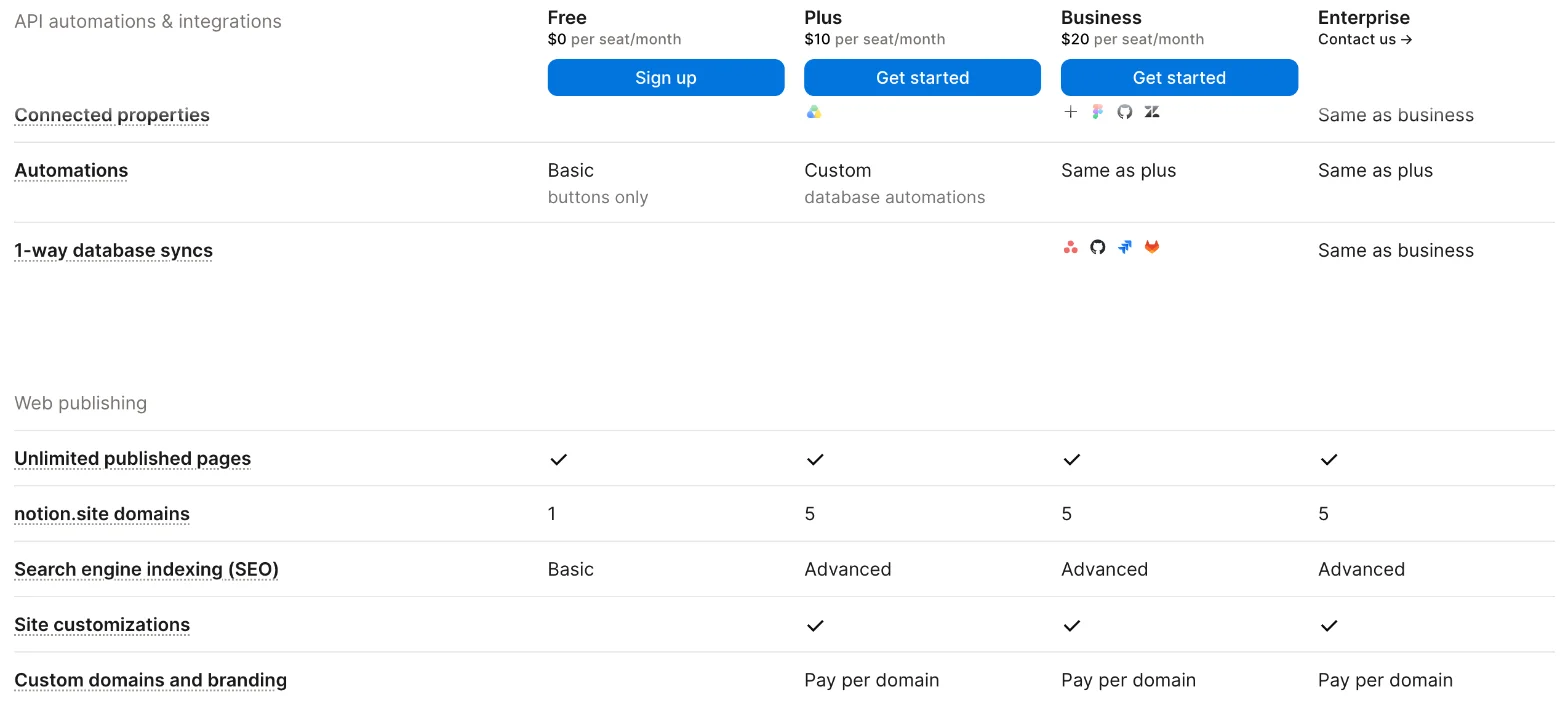Click Same as plus in Business Automations cell
Viewport: 1568px width, 708px height.
pos(1118,171)
